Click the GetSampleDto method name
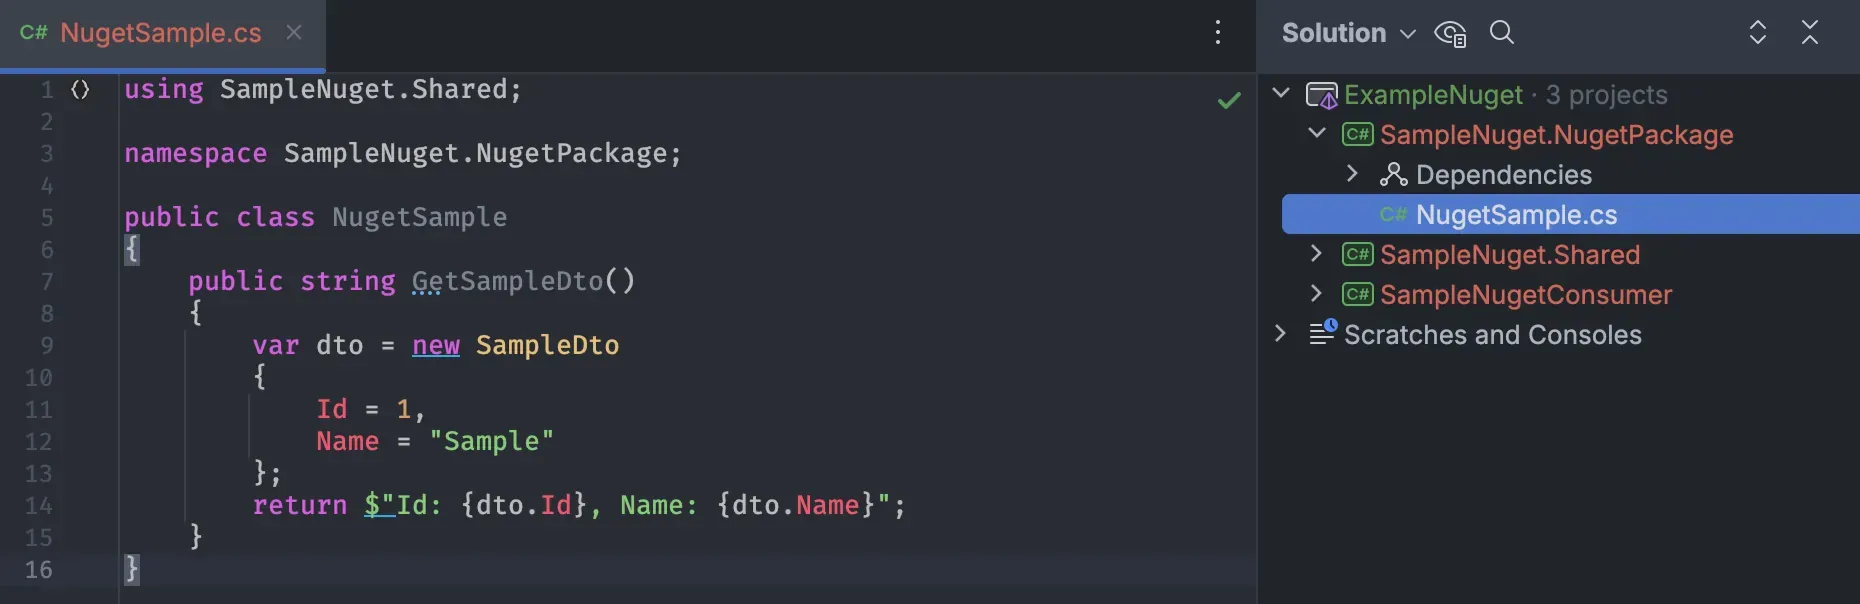Screen dimensions: 1860x604 [508, 282]
